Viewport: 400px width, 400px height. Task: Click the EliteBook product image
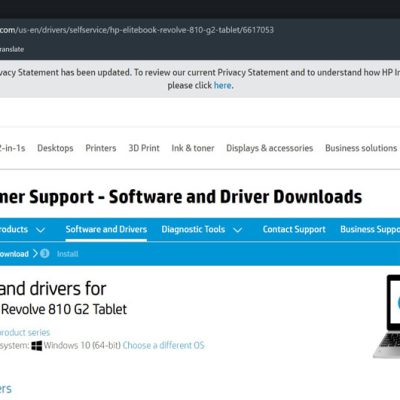387,317
